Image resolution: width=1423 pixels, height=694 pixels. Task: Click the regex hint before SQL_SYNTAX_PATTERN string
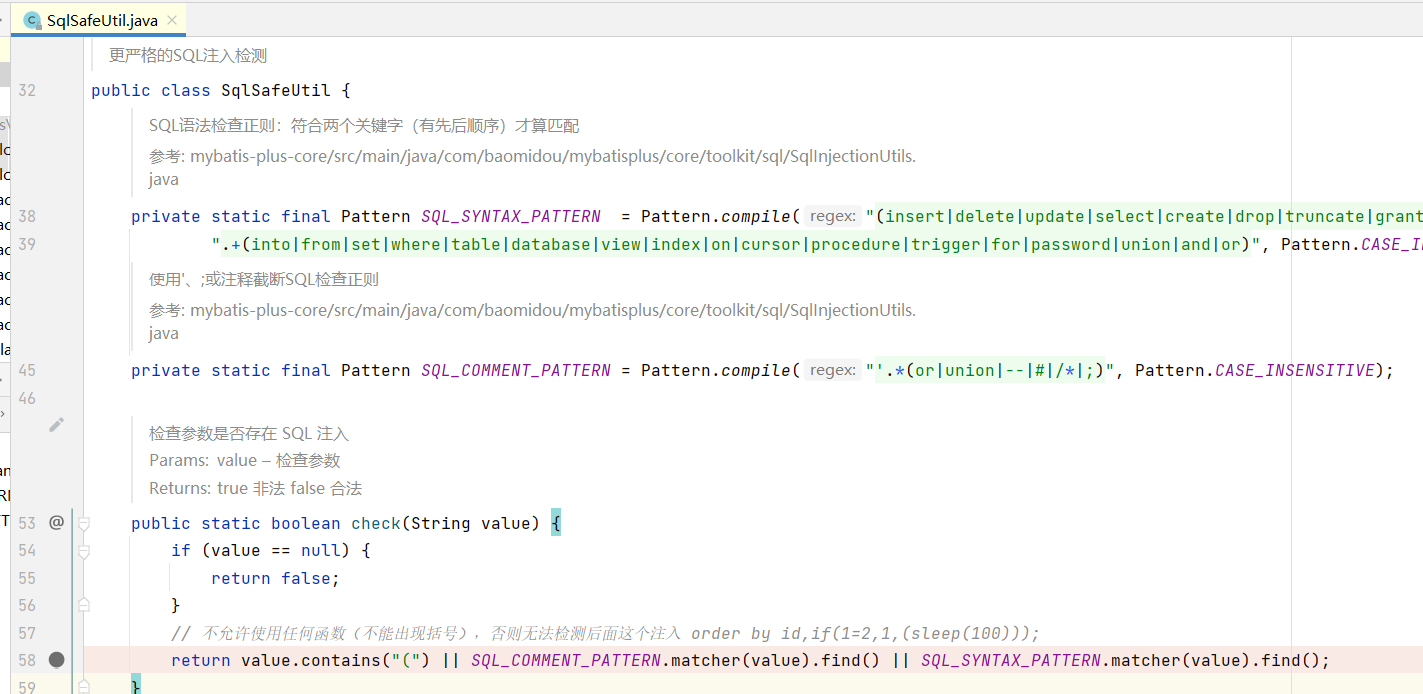[x=832, y=217]
